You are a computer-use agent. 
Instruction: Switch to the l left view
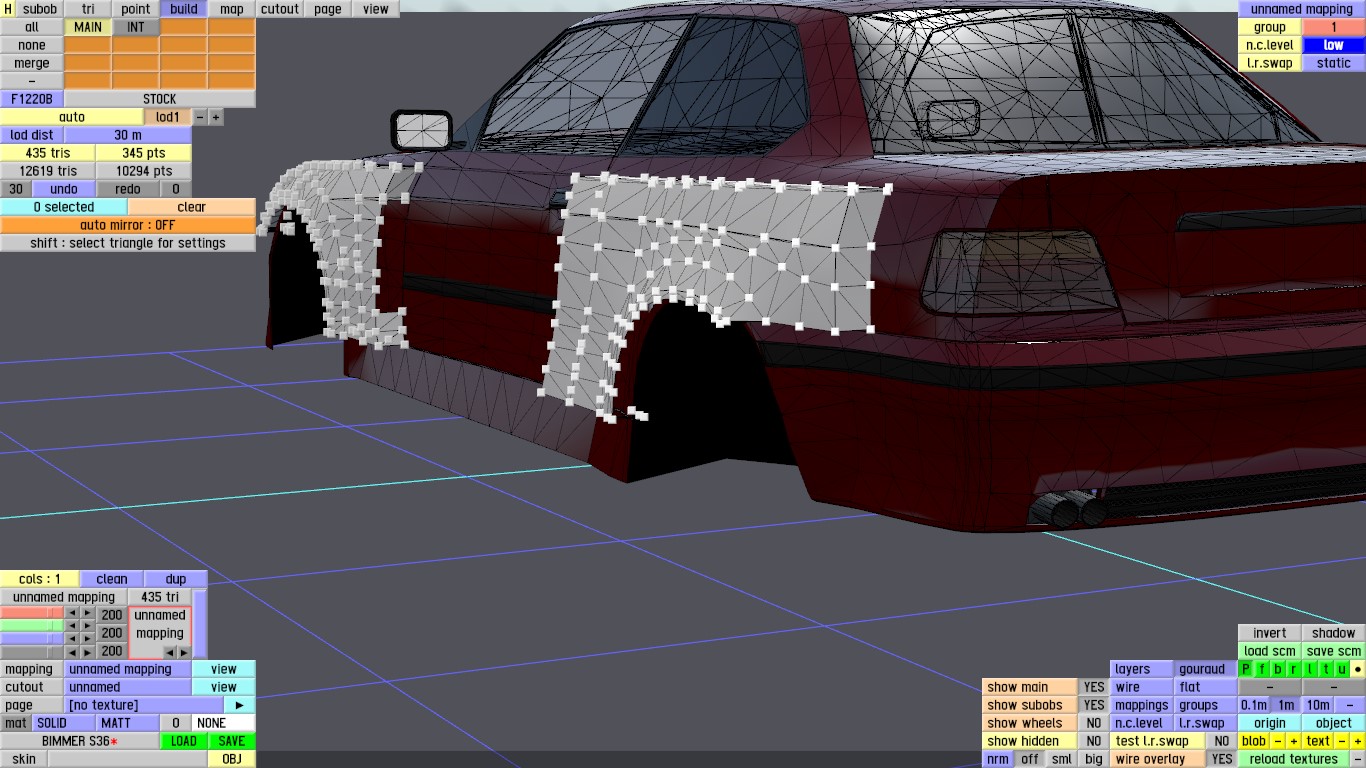[1310, 669]
